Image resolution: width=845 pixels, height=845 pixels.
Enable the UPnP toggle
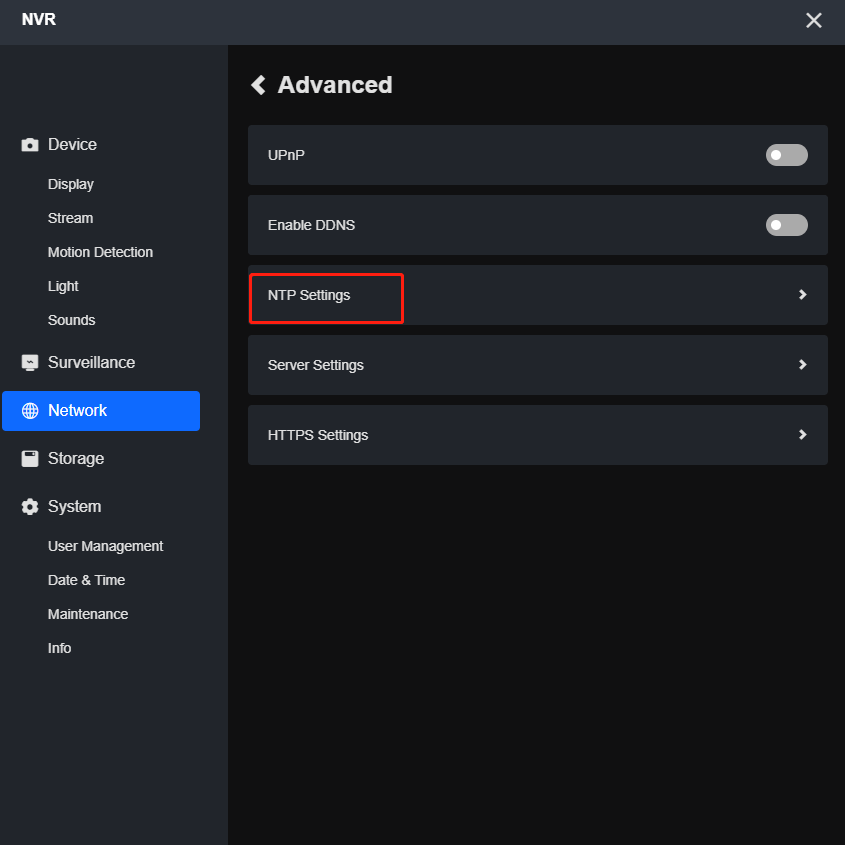tap(786, 155)
